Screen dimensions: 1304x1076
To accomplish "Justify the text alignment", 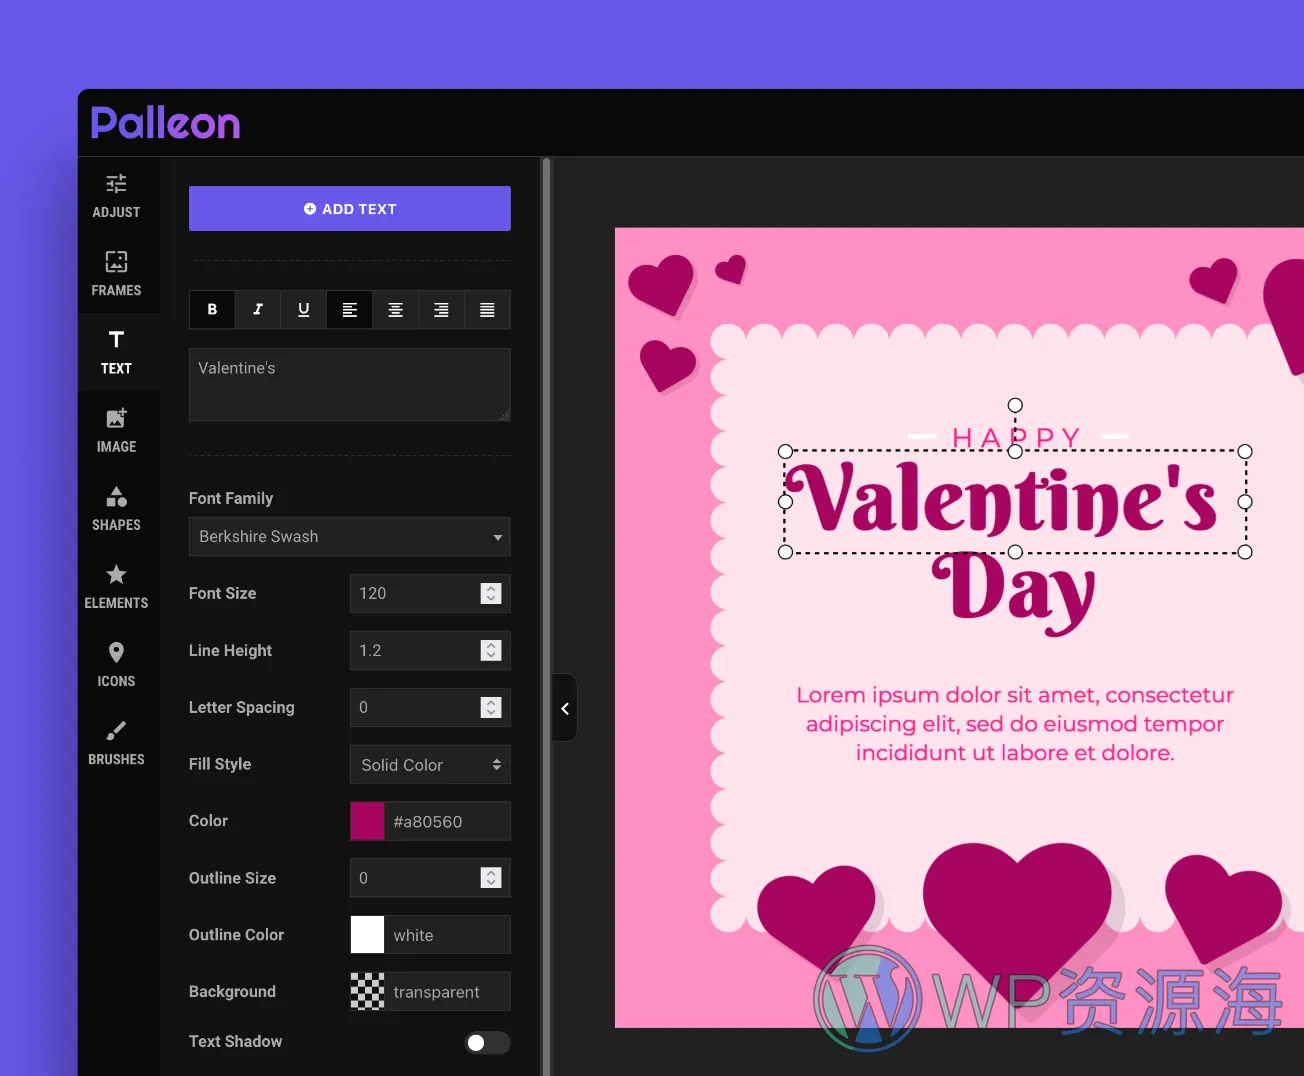I will (x=487, y=309).
